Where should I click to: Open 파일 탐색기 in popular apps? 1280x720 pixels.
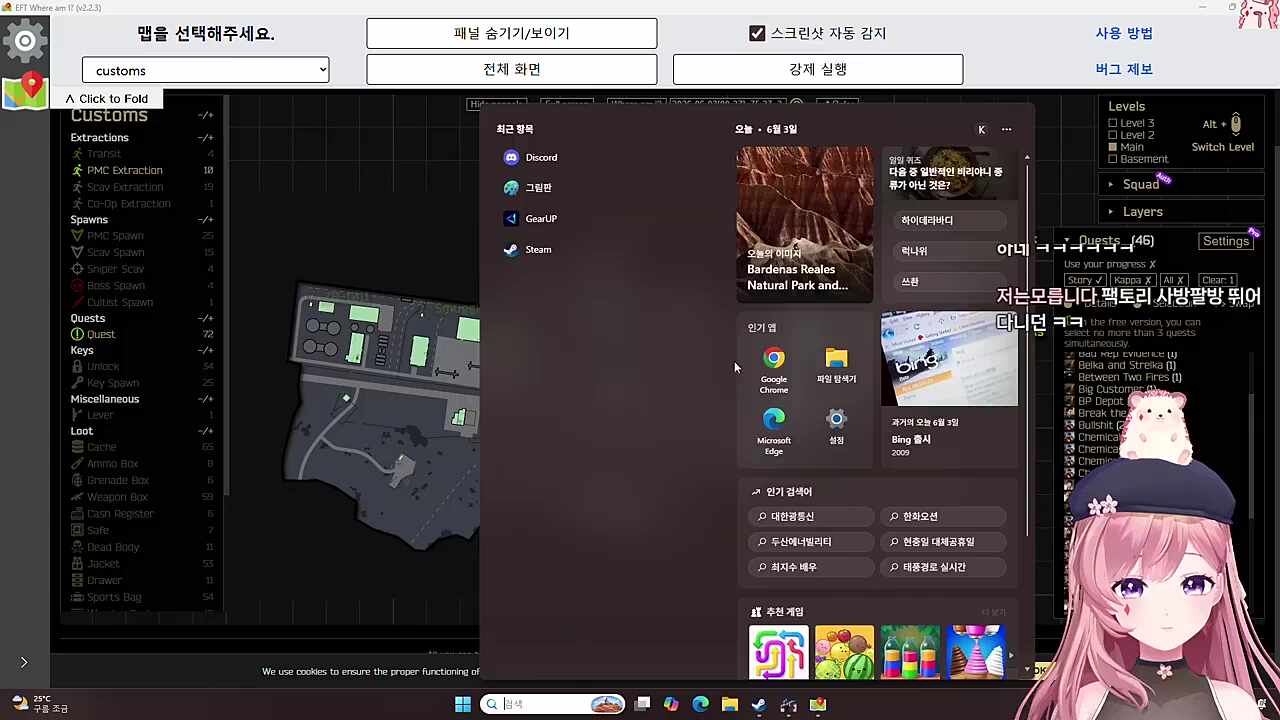point(836,365)
